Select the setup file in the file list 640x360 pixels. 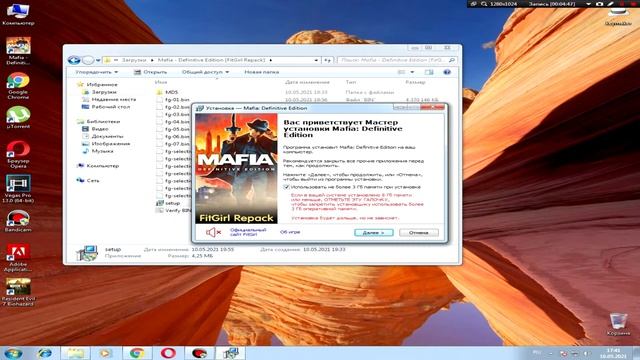click(x=168, y=203)
